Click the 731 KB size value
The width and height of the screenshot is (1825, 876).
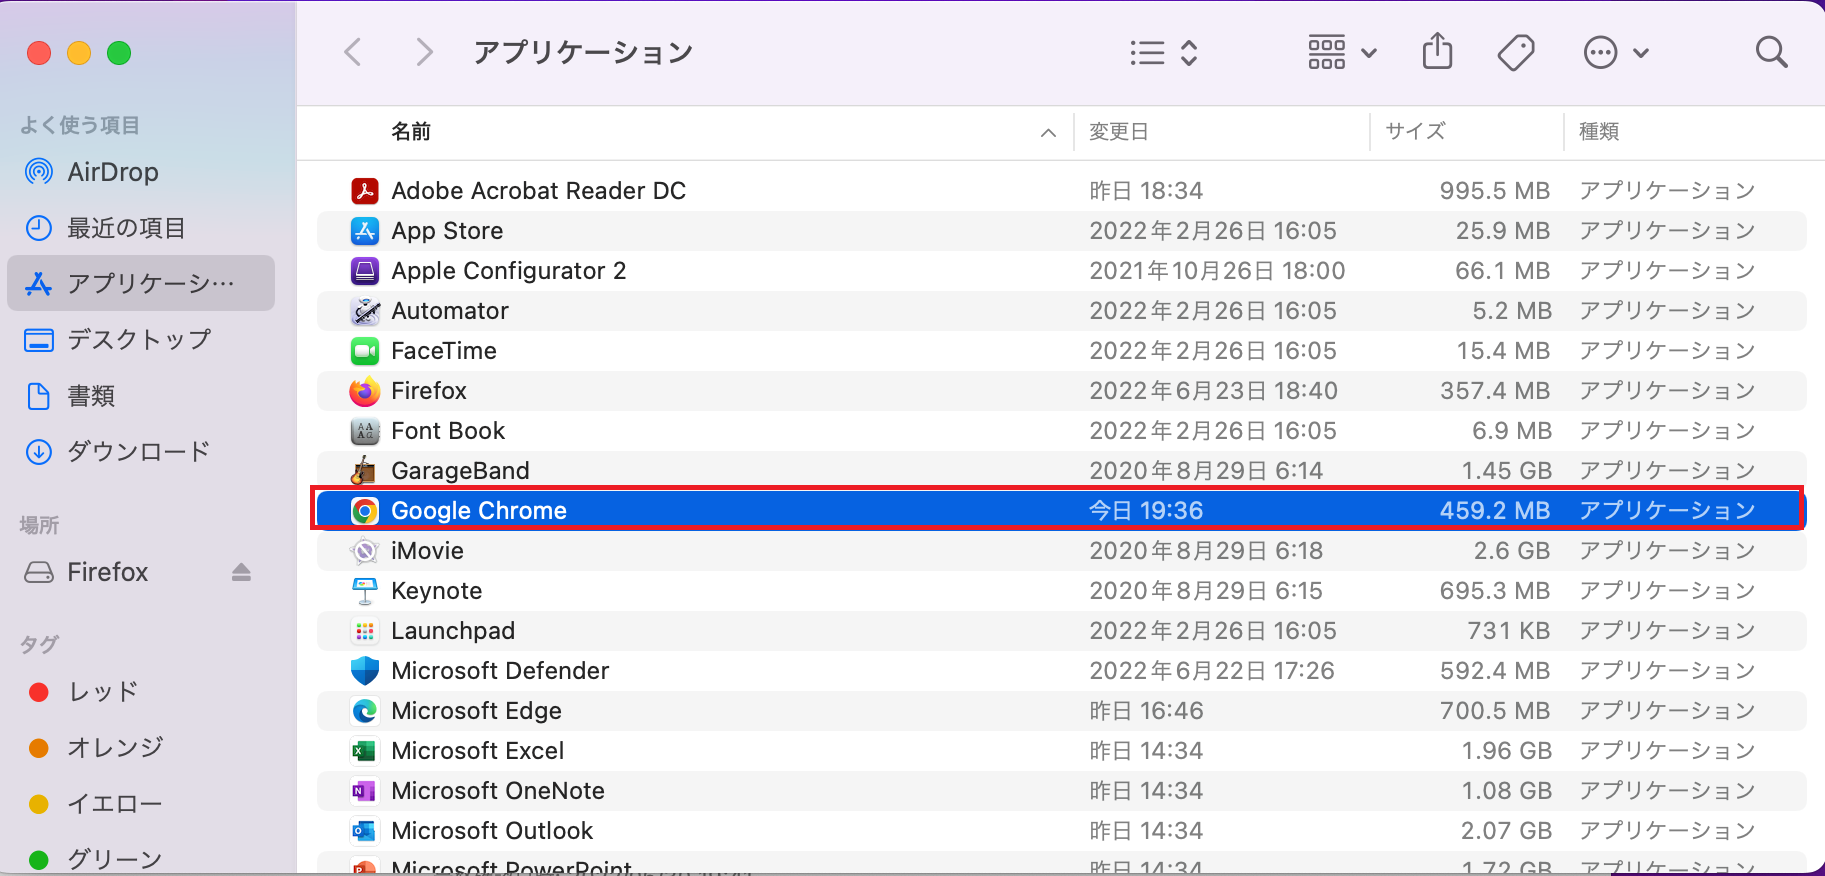(1509, 631)
